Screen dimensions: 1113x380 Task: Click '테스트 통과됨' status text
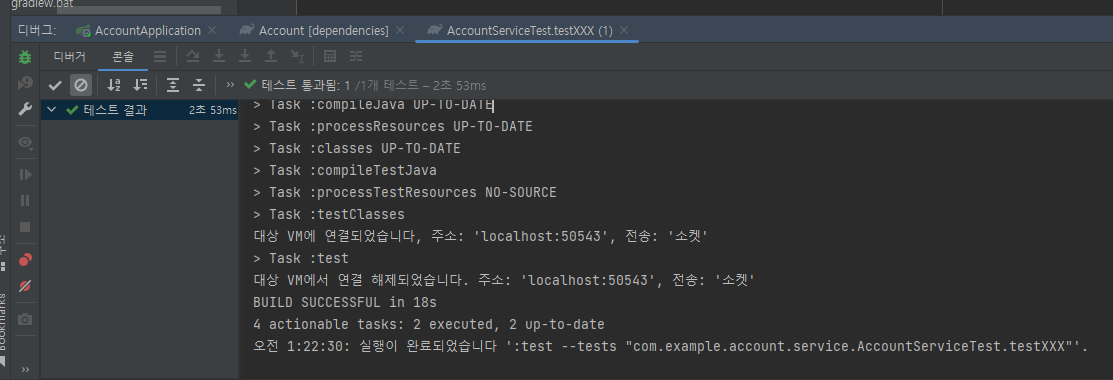[x=306, y=85]
